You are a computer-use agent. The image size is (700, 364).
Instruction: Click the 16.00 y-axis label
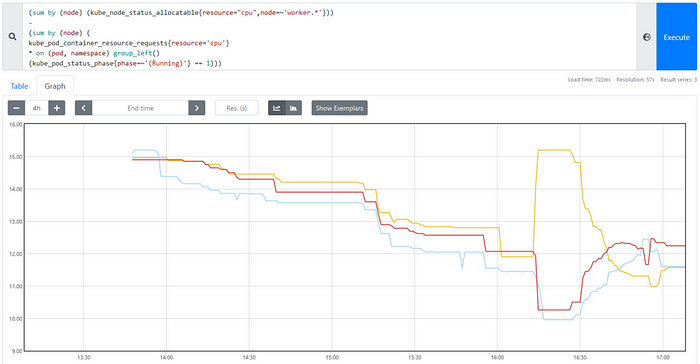click(16, 125)
